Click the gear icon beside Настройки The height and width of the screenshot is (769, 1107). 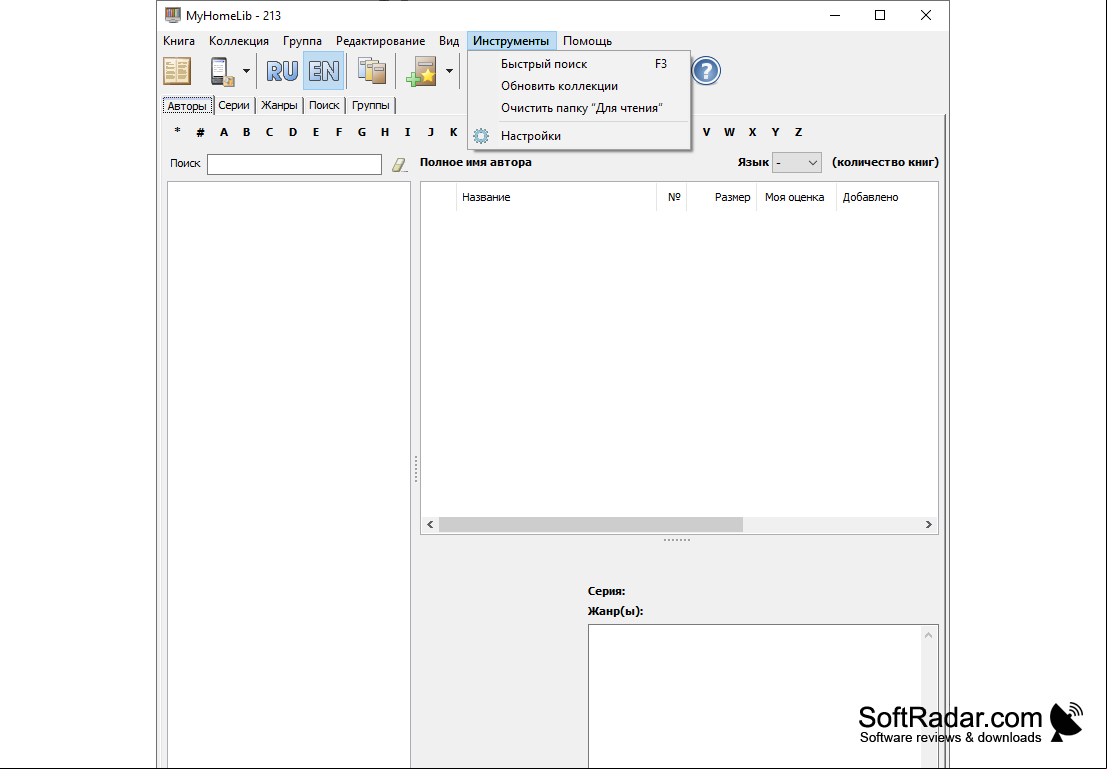pyautogui.click(x=481, y=136)
